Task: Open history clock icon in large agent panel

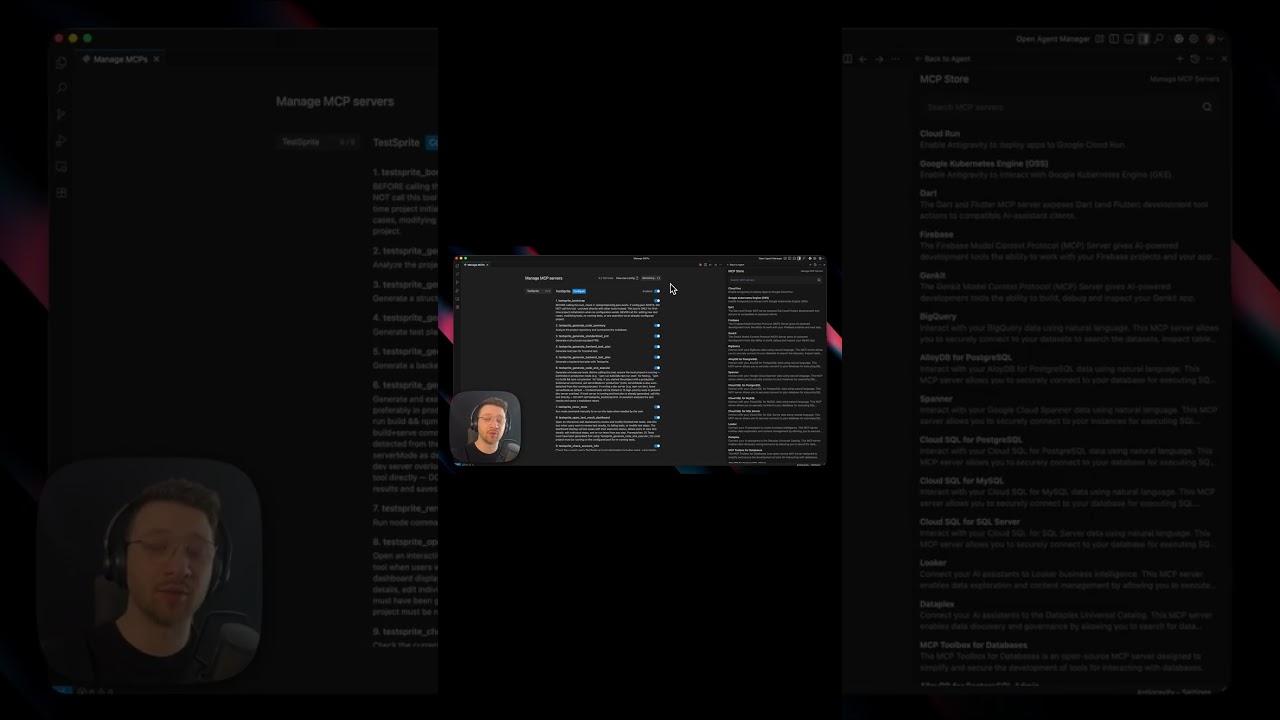Action: [1195, 59]
